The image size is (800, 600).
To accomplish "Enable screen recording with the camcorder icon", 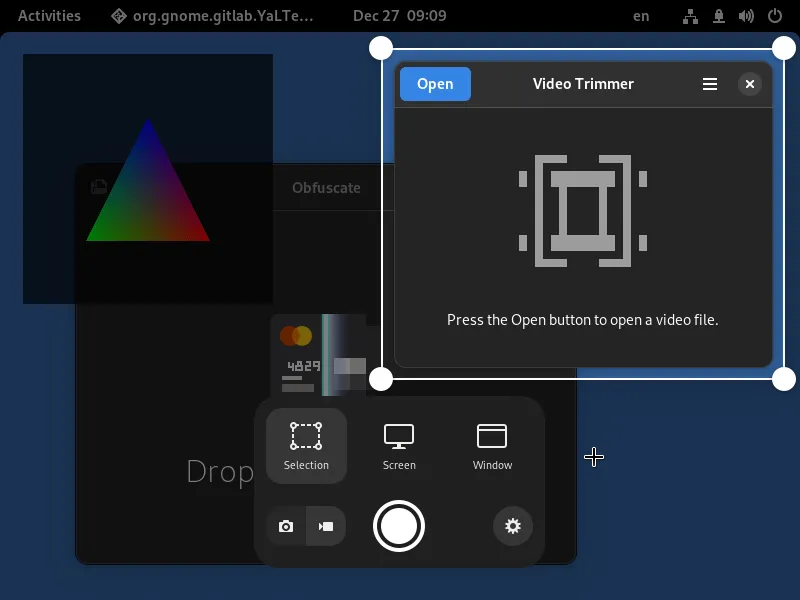I will (326, 525).
